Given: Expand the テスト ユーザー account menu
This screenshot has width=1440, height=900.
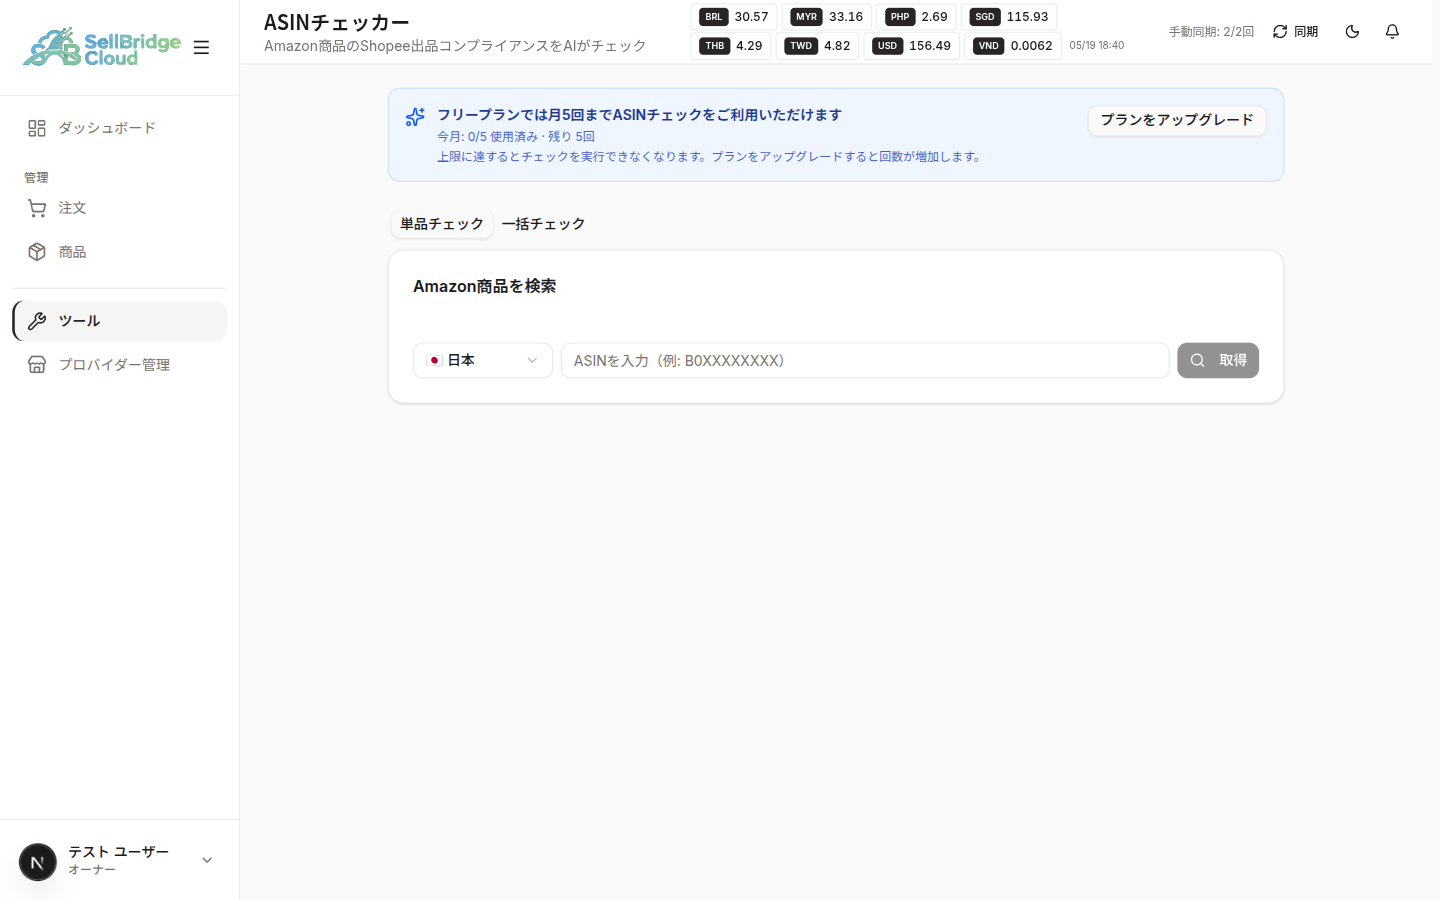Looking at the screenshot, I should tap(119, 860).
